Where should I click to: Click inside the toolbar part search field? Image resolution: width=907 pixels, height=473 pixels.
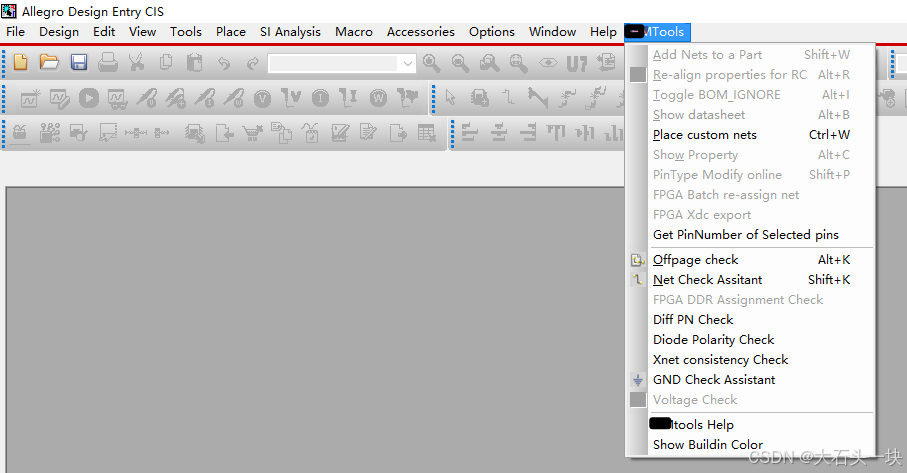[334, 63]
